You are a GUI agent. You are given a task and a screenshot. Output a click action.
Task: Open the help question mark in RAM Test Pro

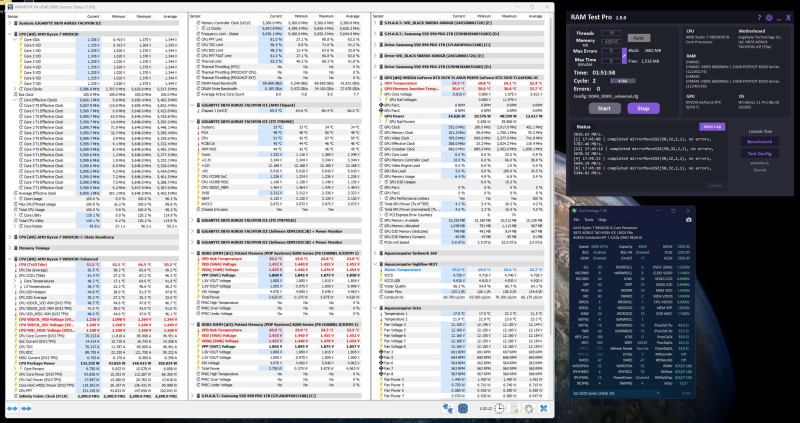pyautogui.click(x=759, y=18)
